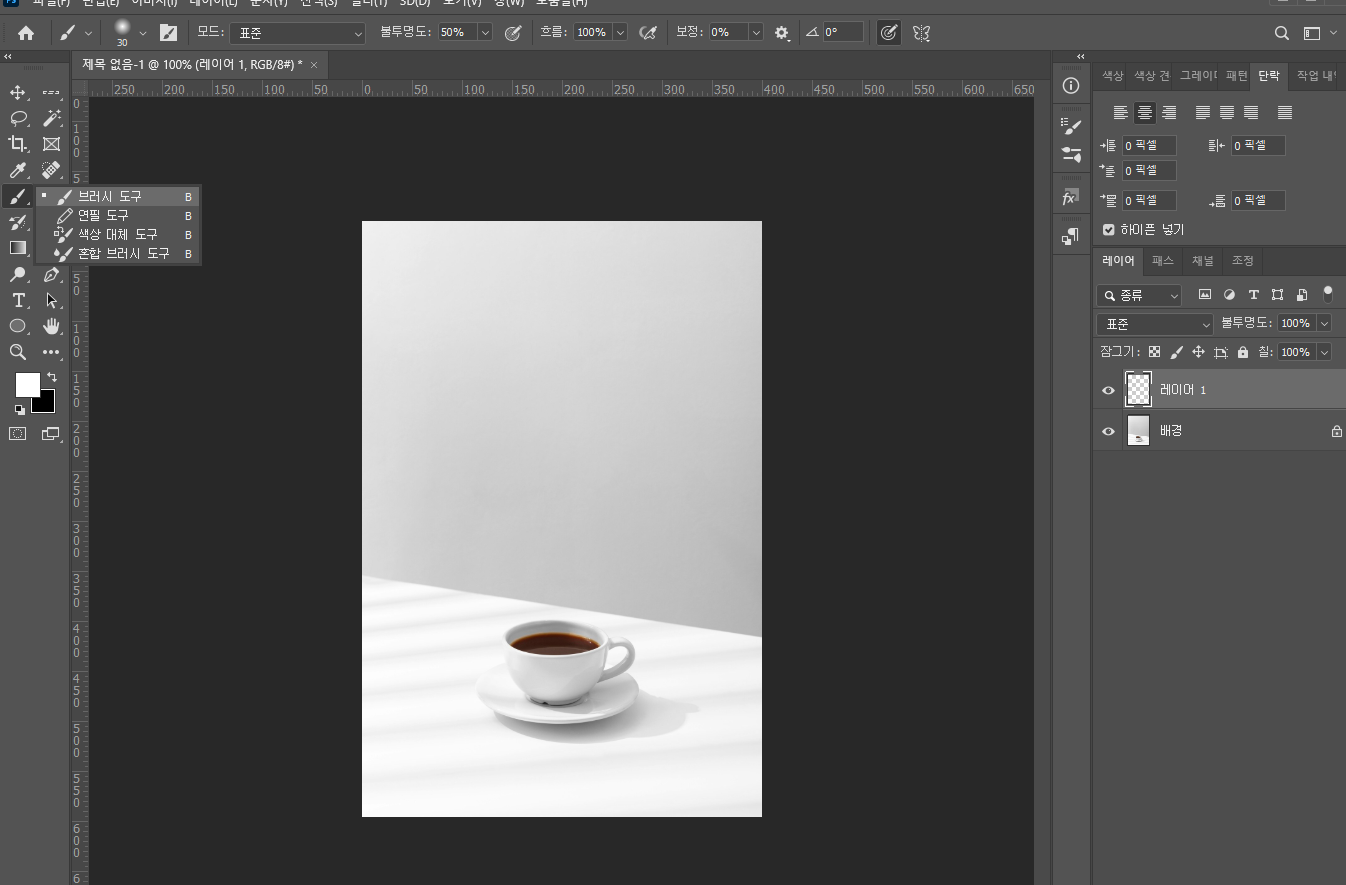This screenshot has width=1346, height=885.
Task: Choose 혼합 브러시 도구 from the flyout
Action: 118,254
